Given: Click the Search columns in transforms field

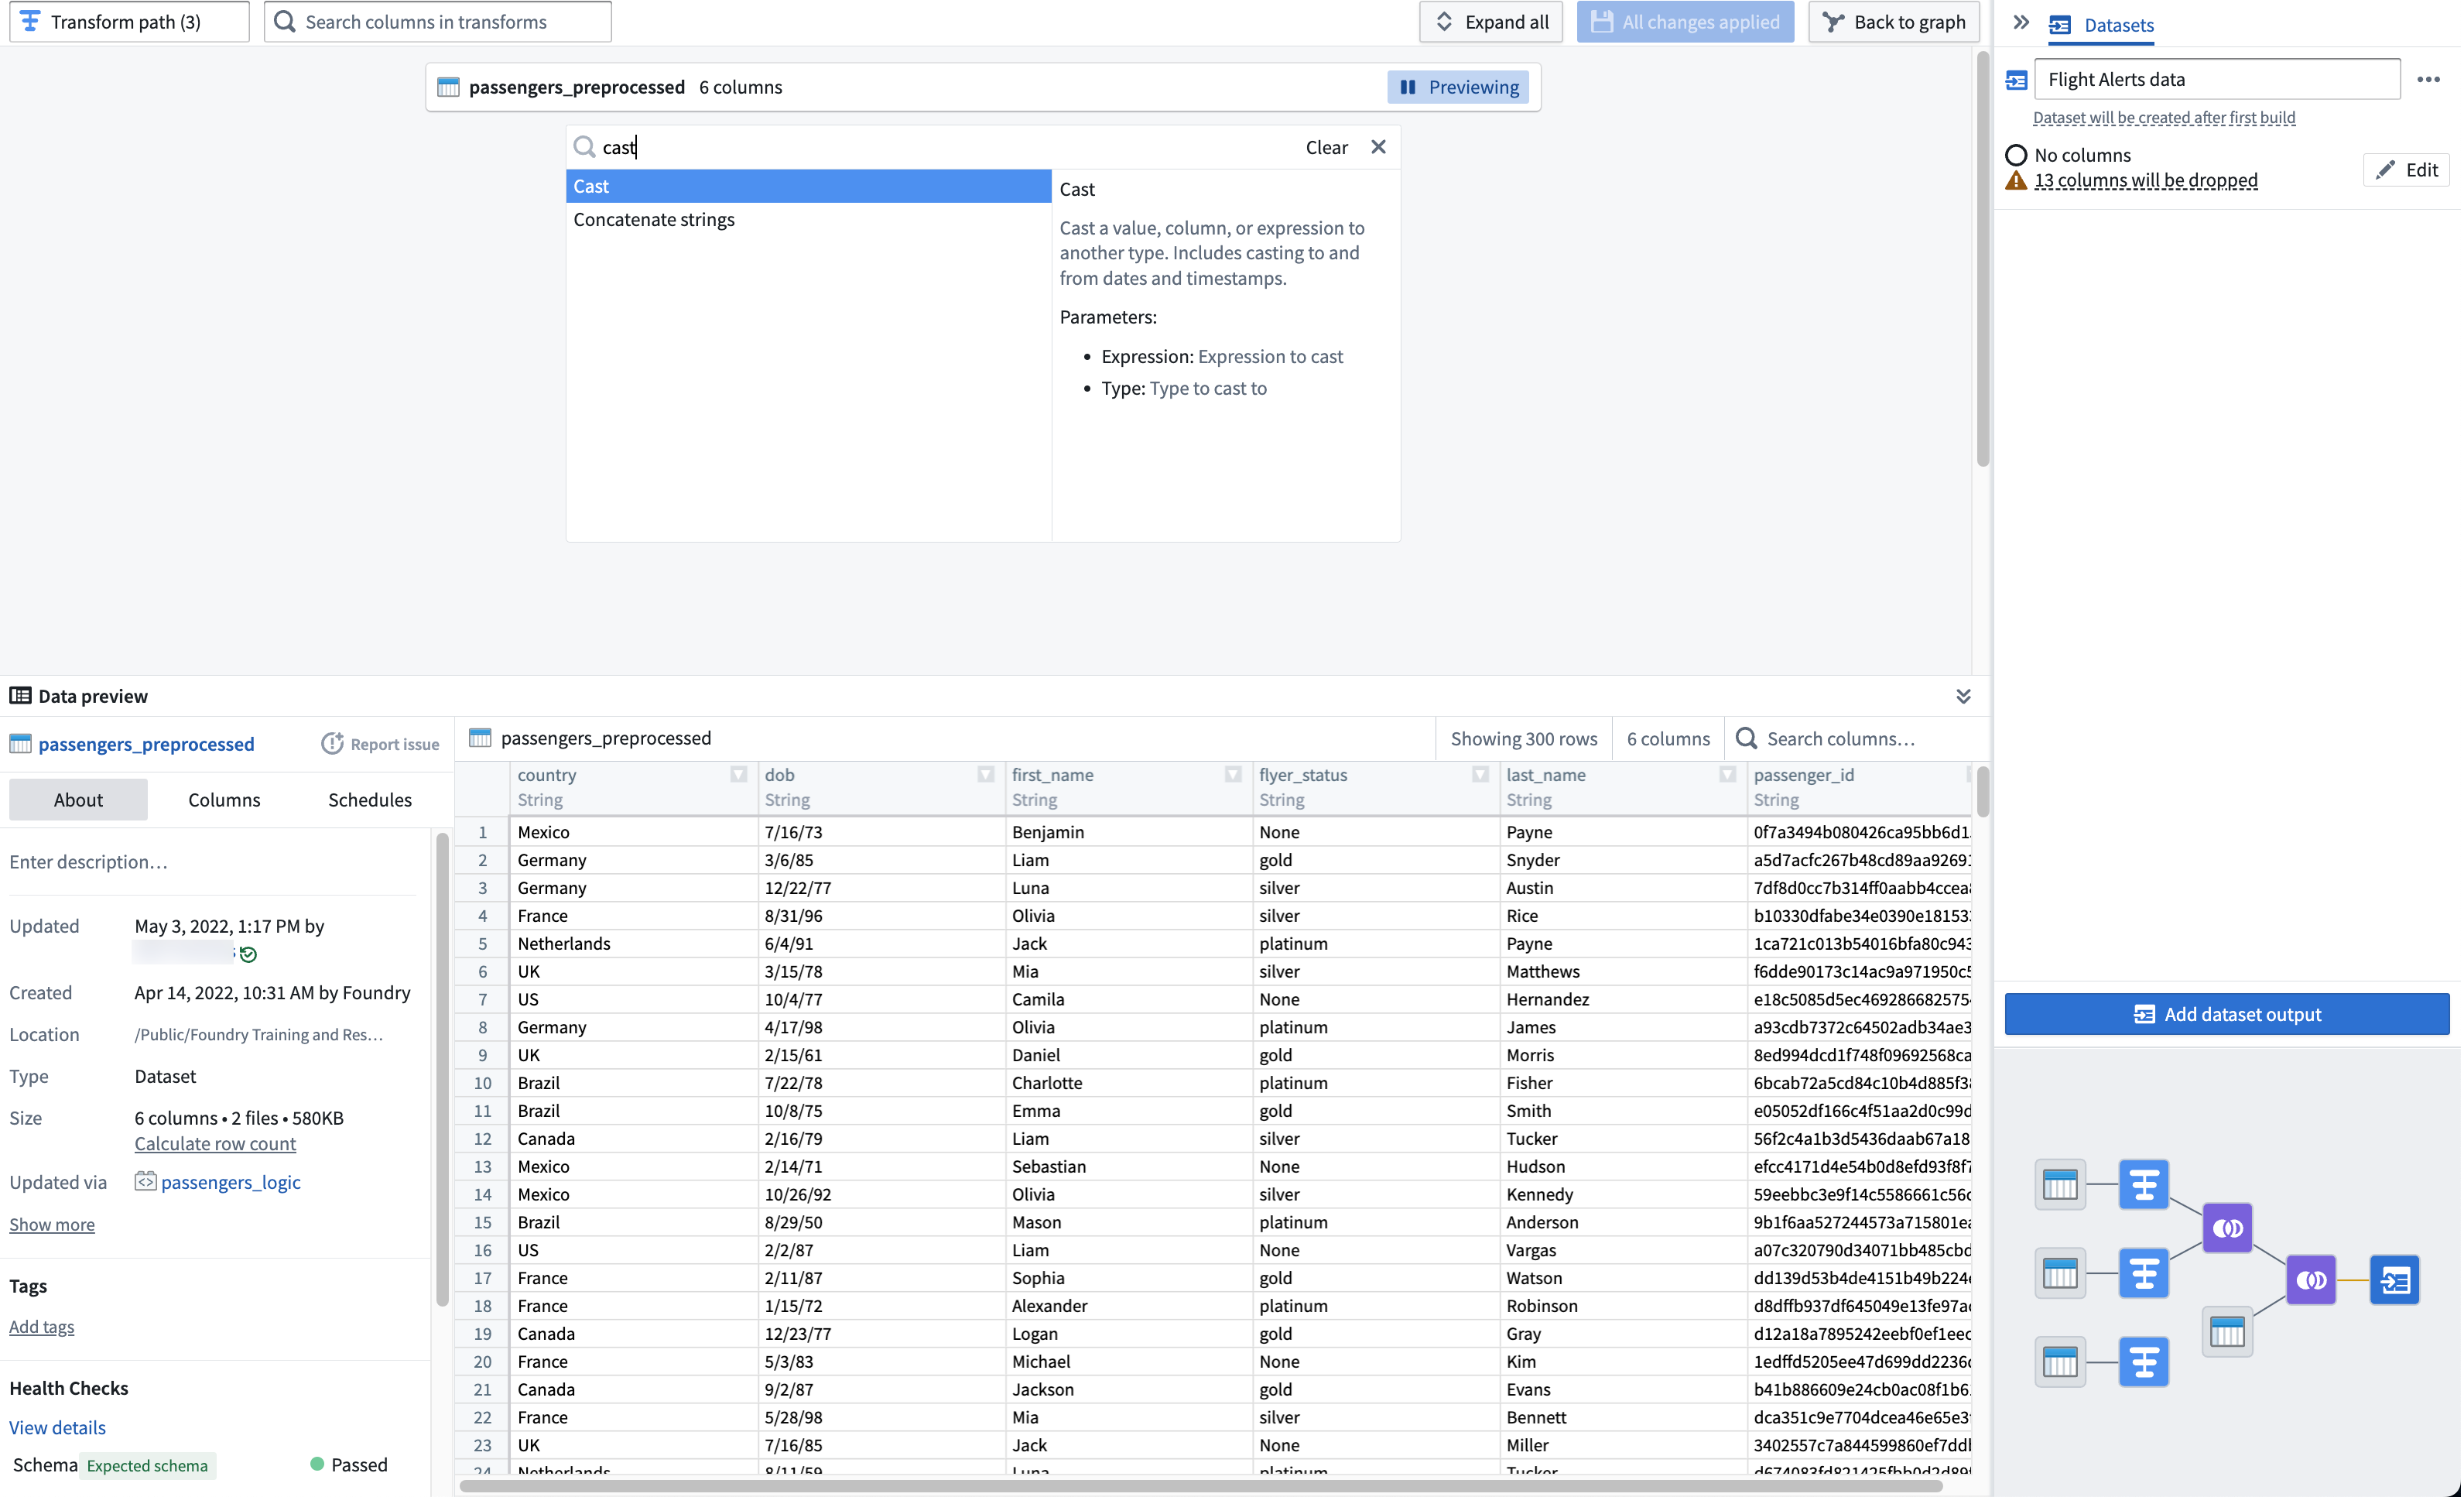Looking at the screenshot, I should [437, 21].
